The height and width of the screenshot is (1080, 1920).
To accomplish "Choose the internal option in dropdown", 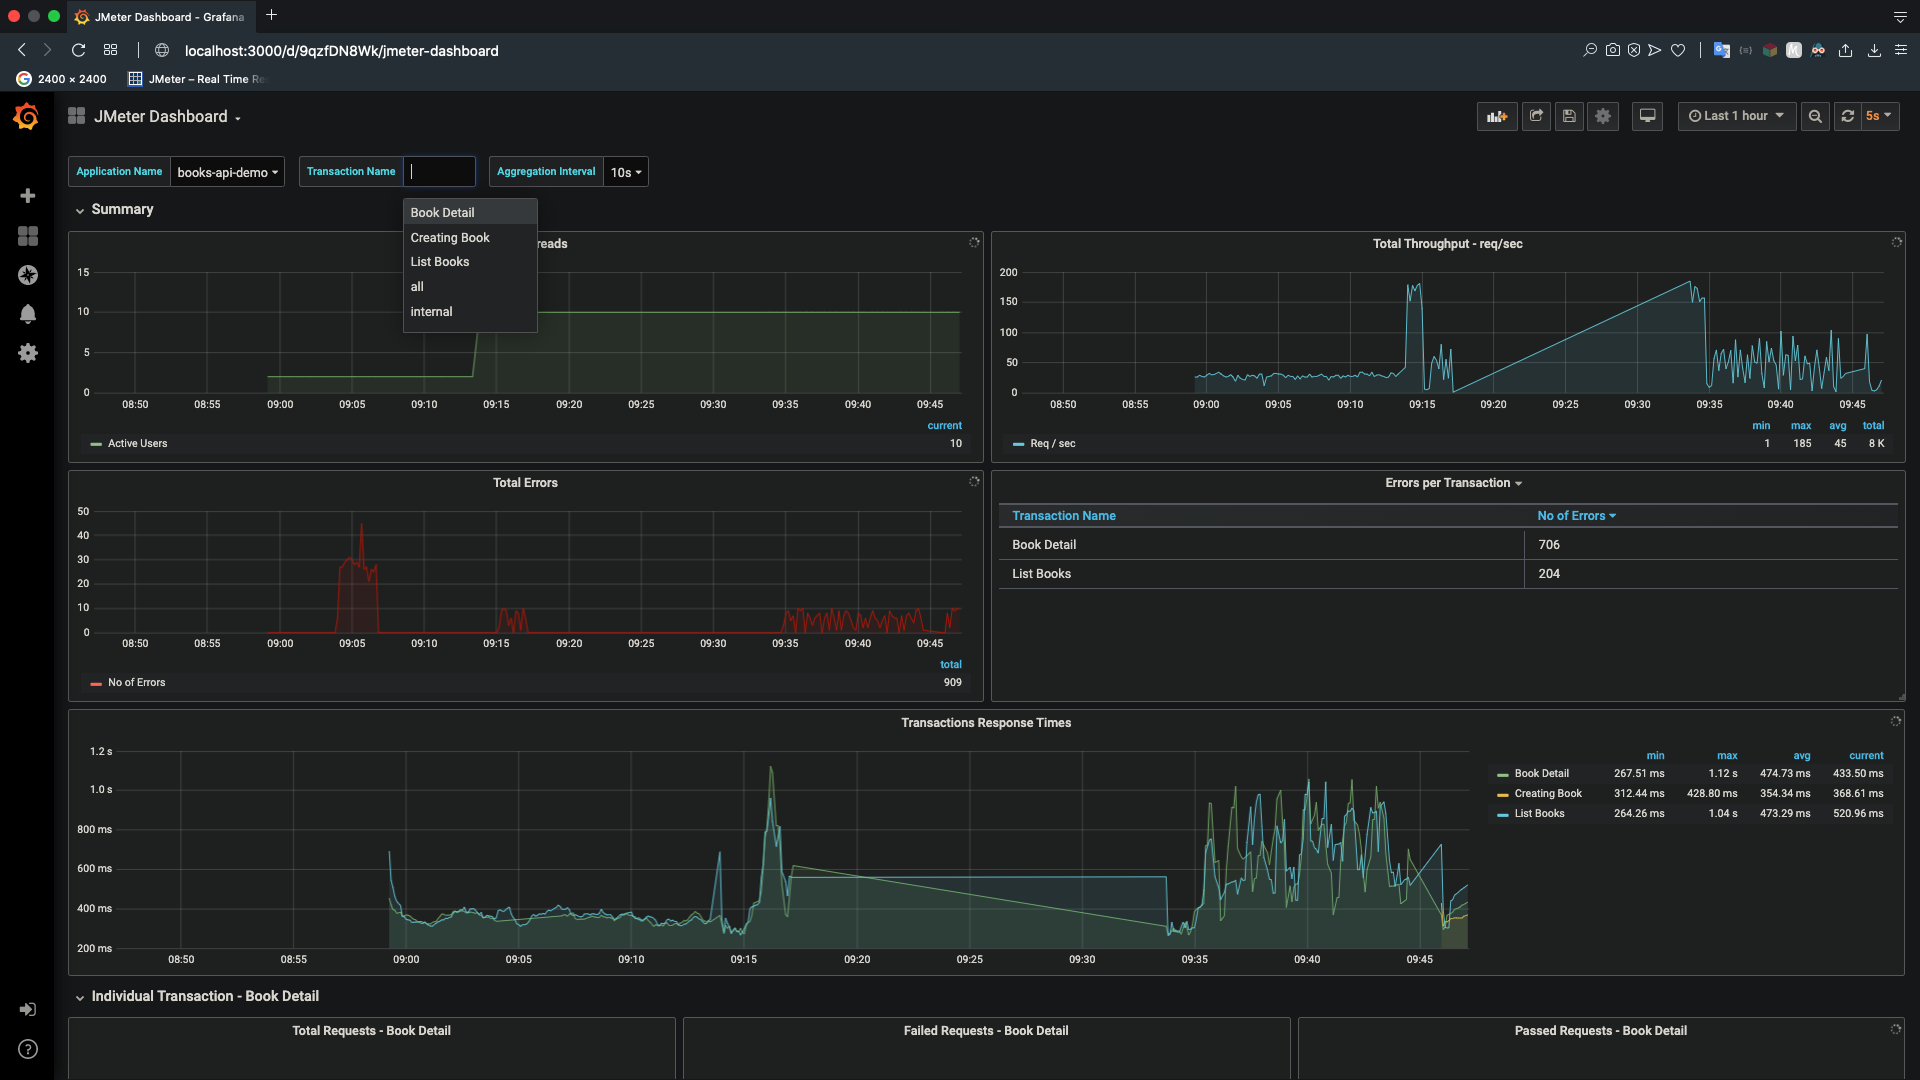I will click(431, 311).
